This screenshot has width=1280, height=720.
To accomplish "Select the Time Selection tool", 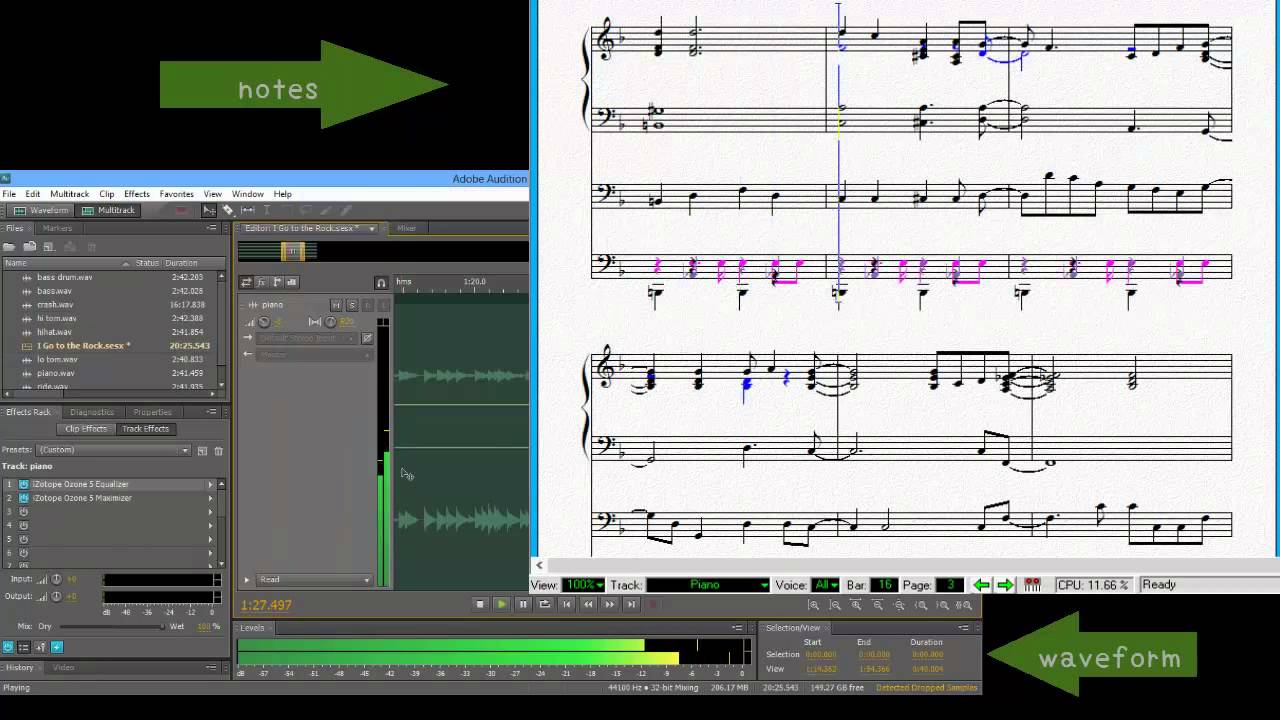I will coord(267,210).
